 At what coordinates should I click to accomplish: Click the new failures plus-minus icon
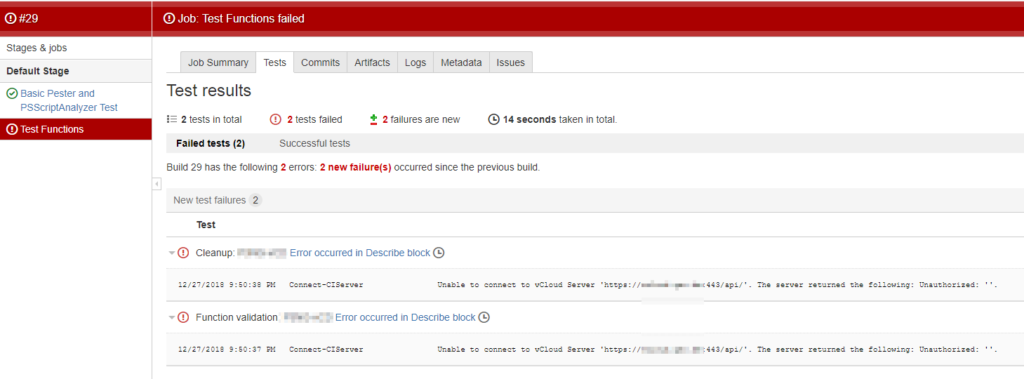coord(374,120)
